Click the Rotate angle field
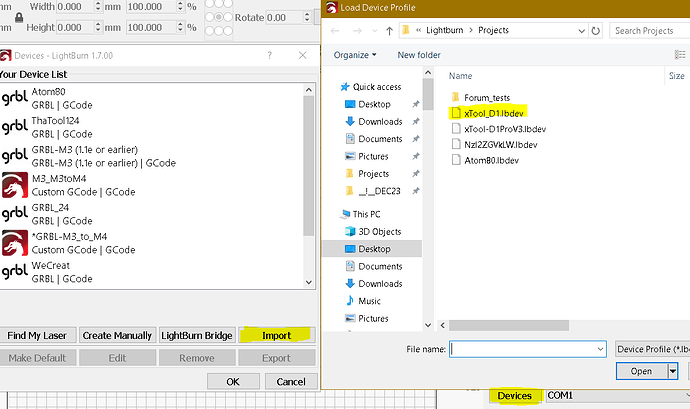This screenshot has width=690, height=409. 284,18
